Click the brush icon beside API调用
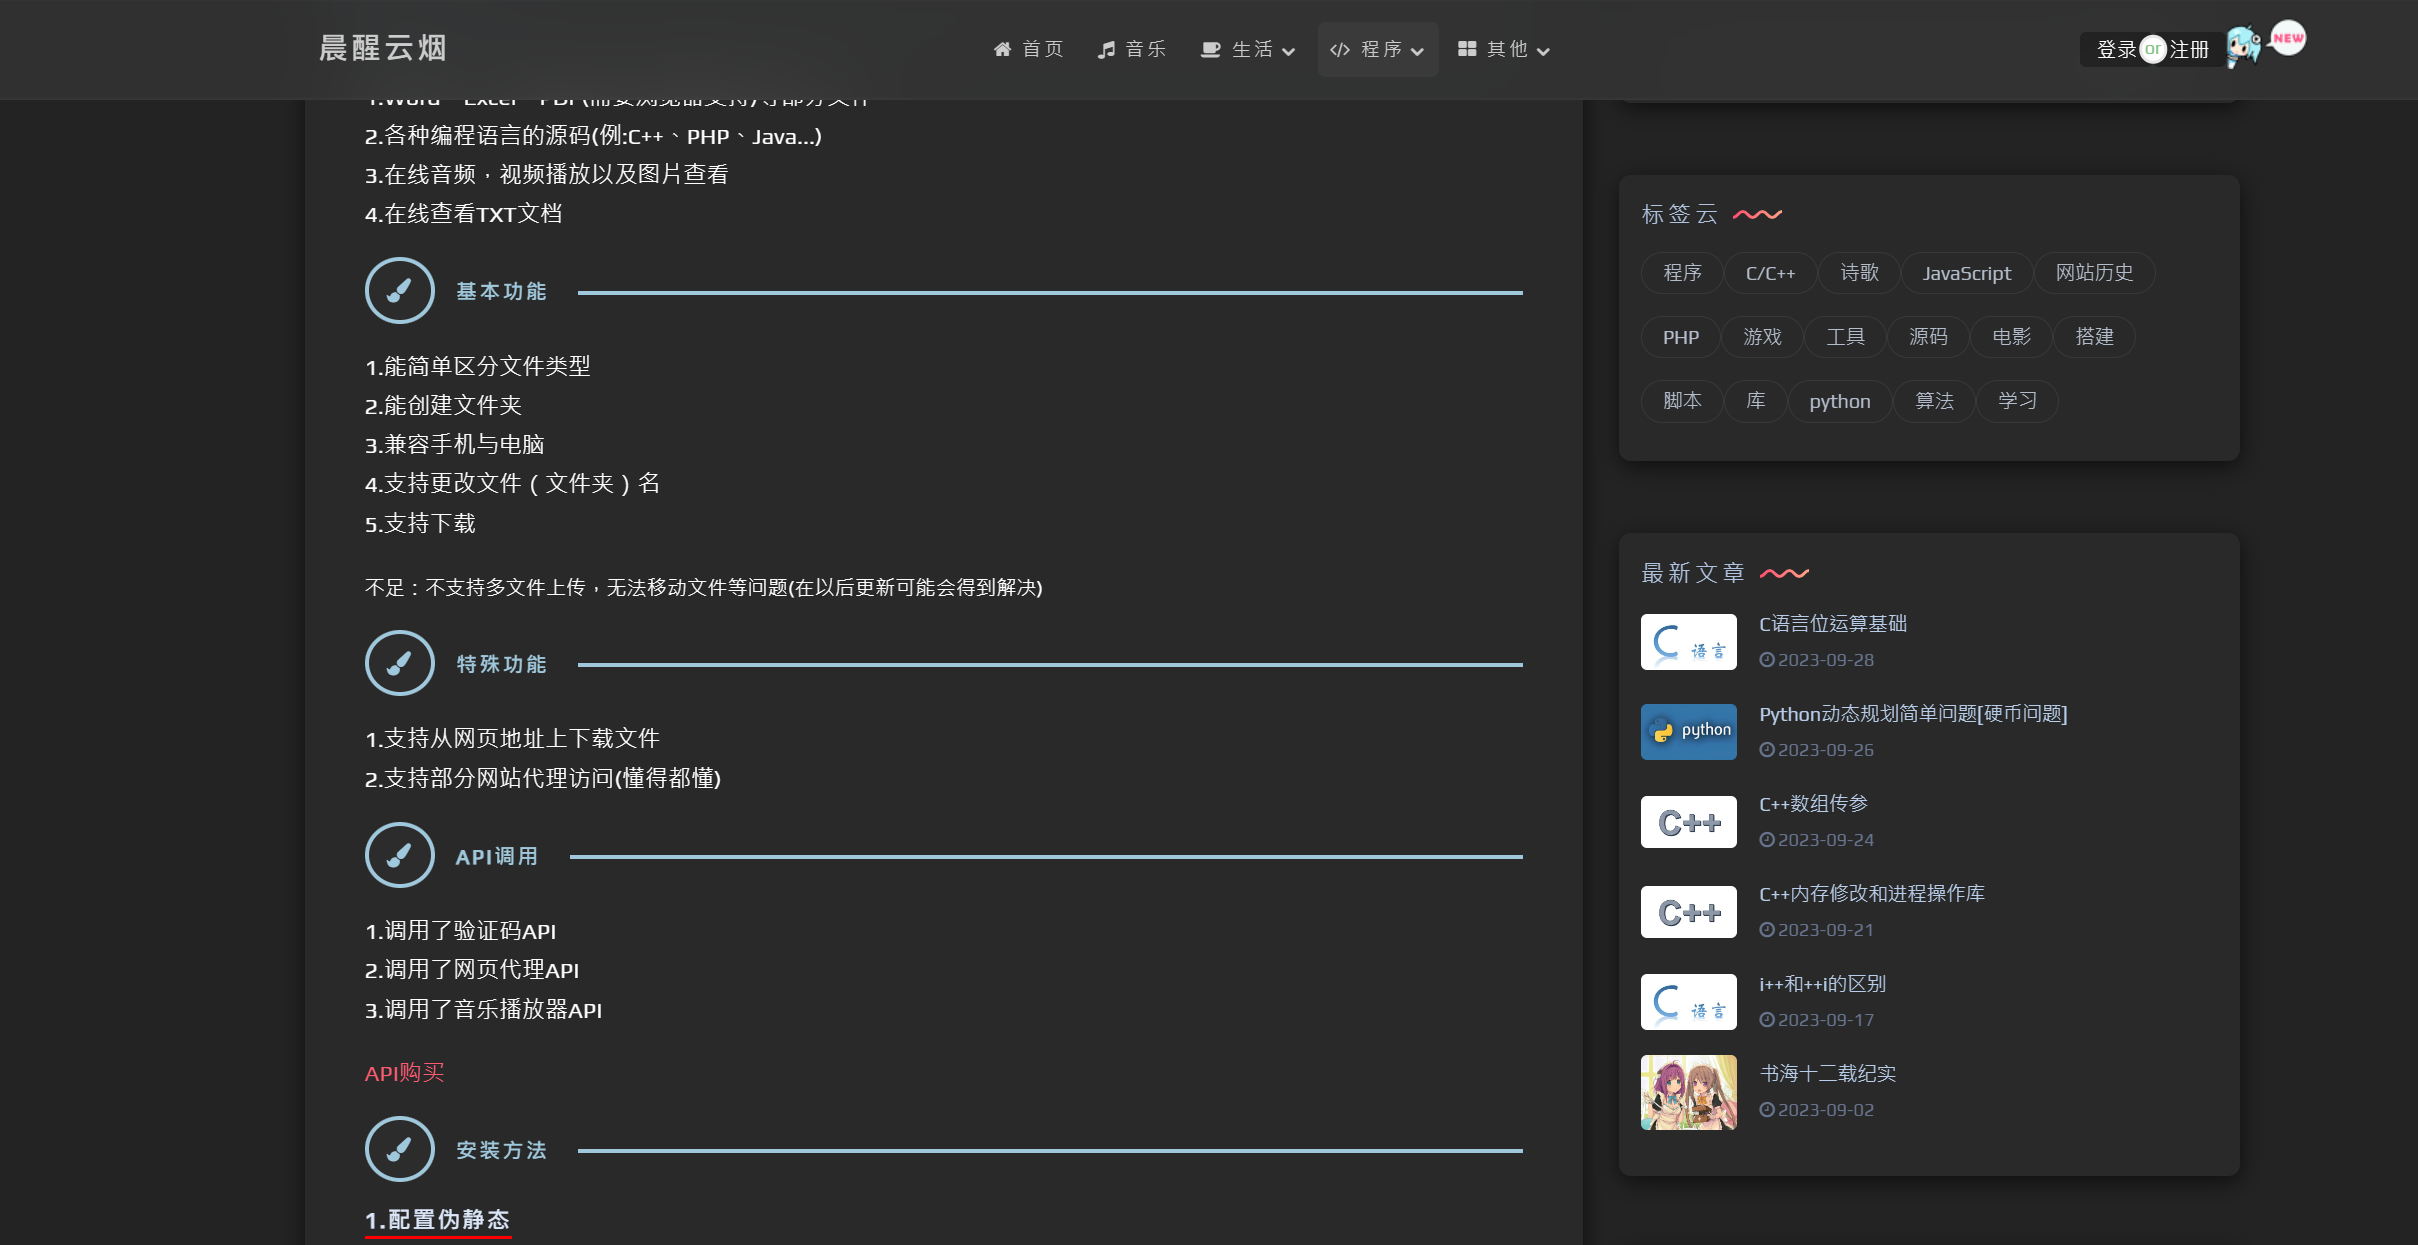Image resolution: width=2418 pixels, height=1245 pixels. pyautogui.click(x=399, y=856)
